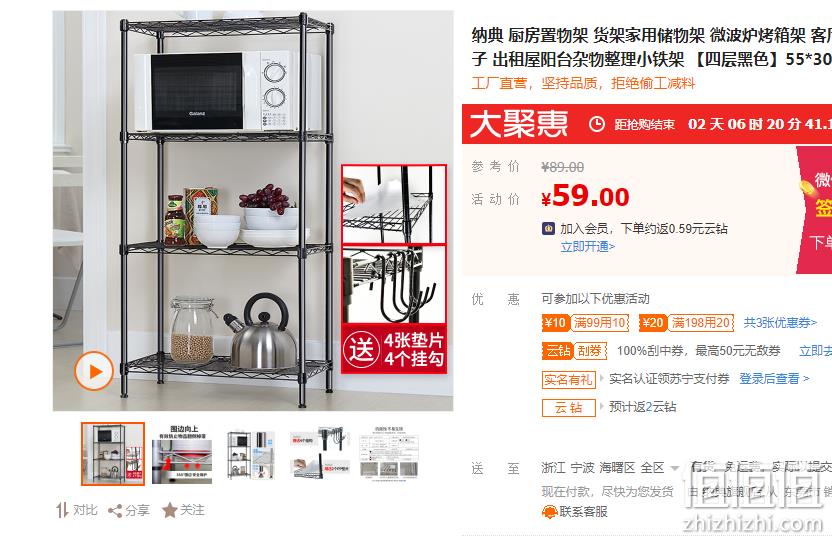
Task: Click the 云钻 刮券 promotion tag
Action: click(x=574, y=351)
